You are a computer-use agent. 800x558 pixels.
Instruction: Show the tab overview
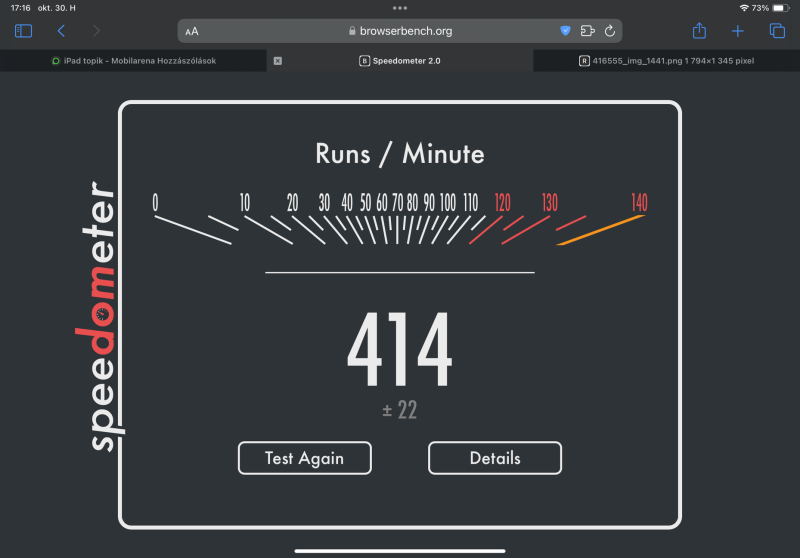coord(777,31)
